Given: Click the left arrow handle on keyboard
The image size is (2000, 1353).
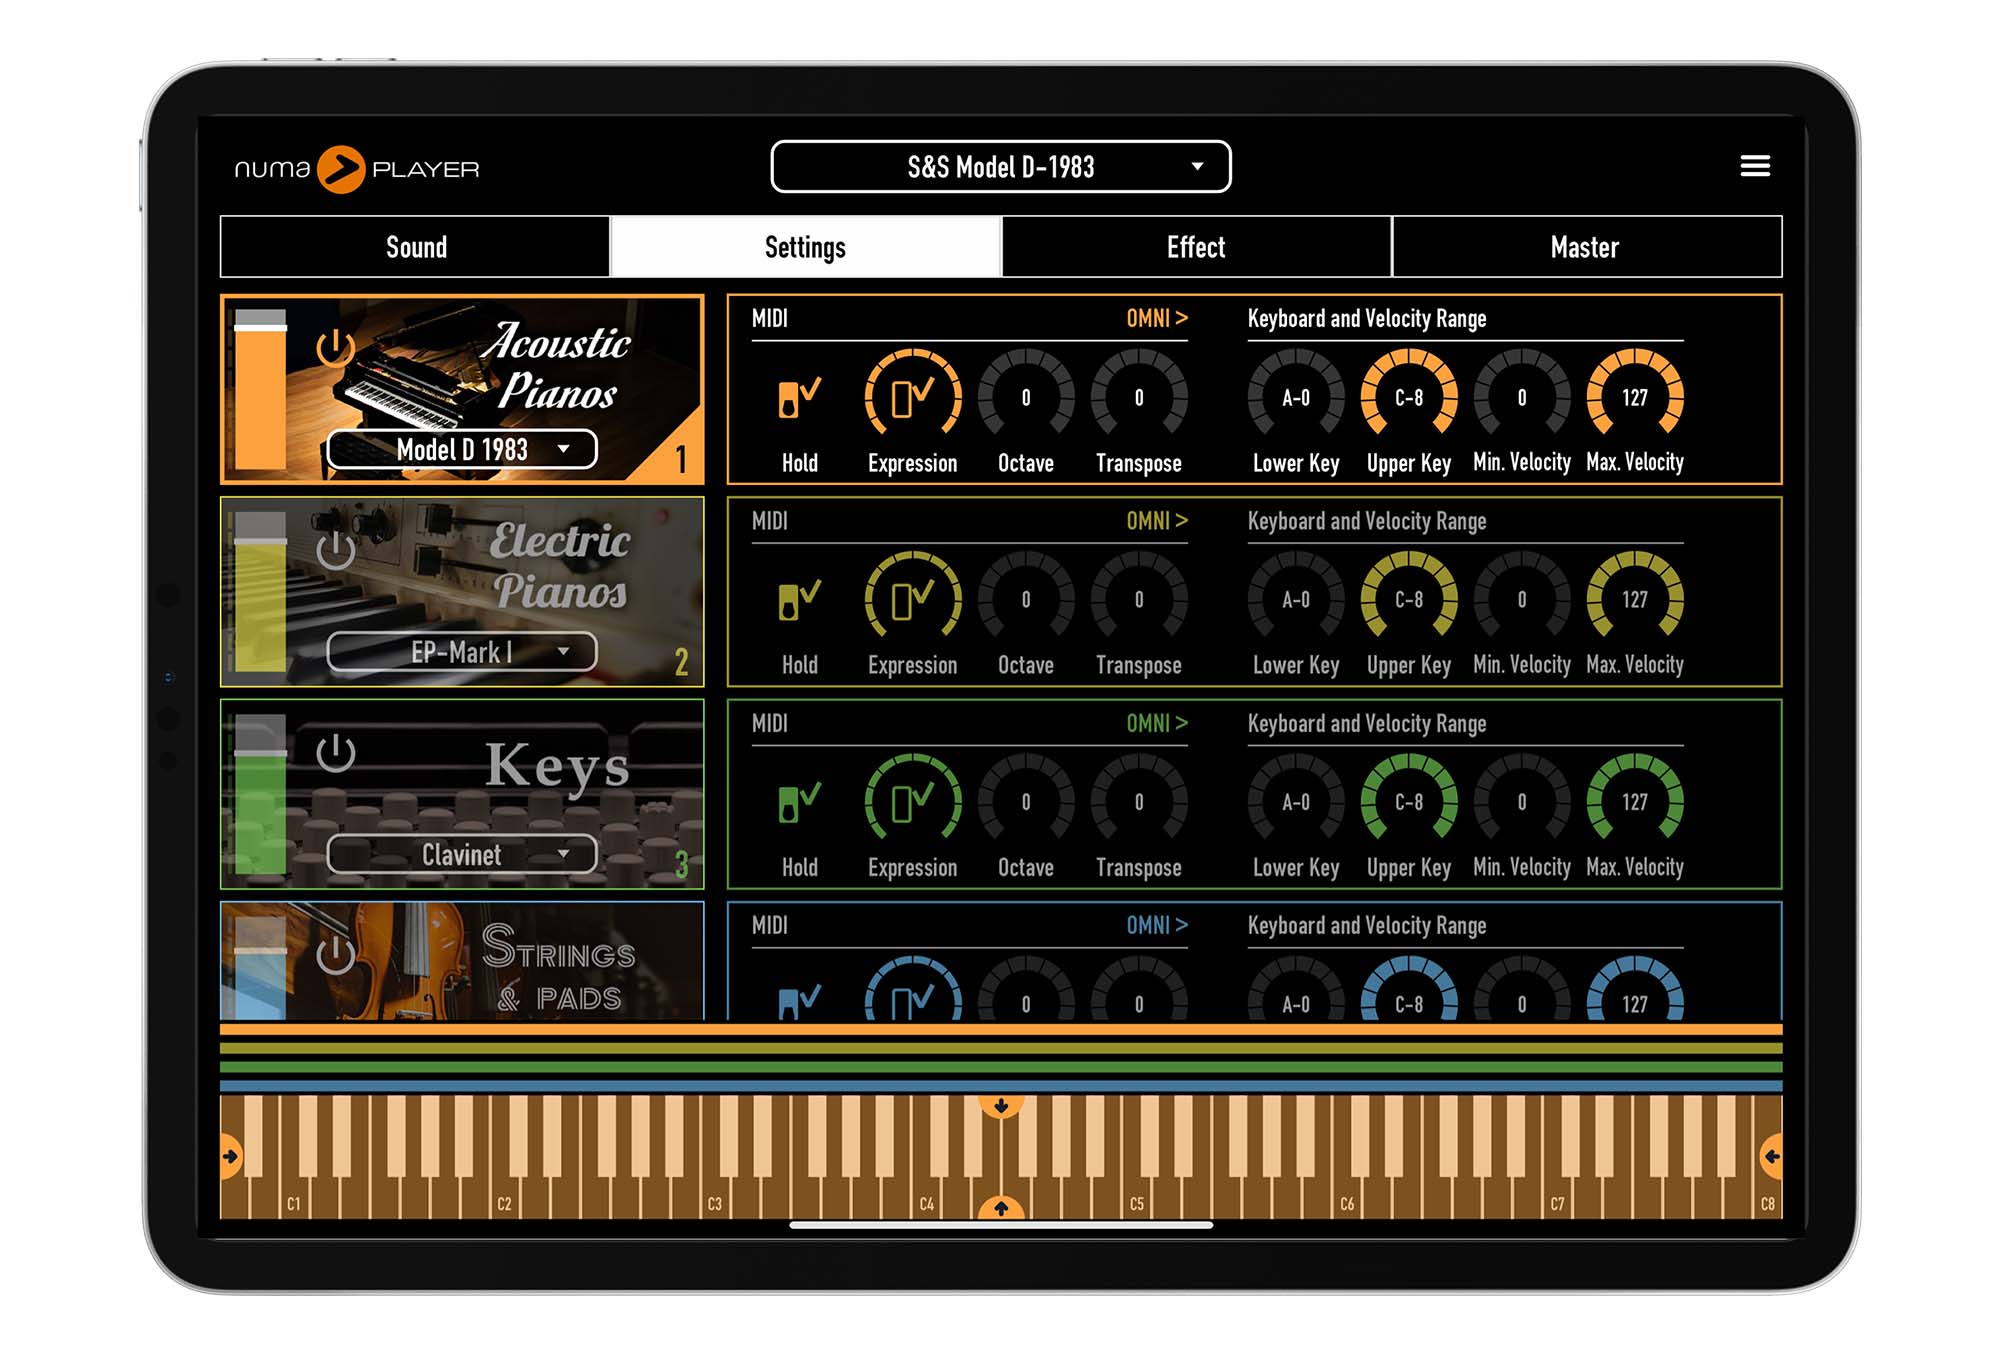Looking at the screenshot, I should 230,1157.
